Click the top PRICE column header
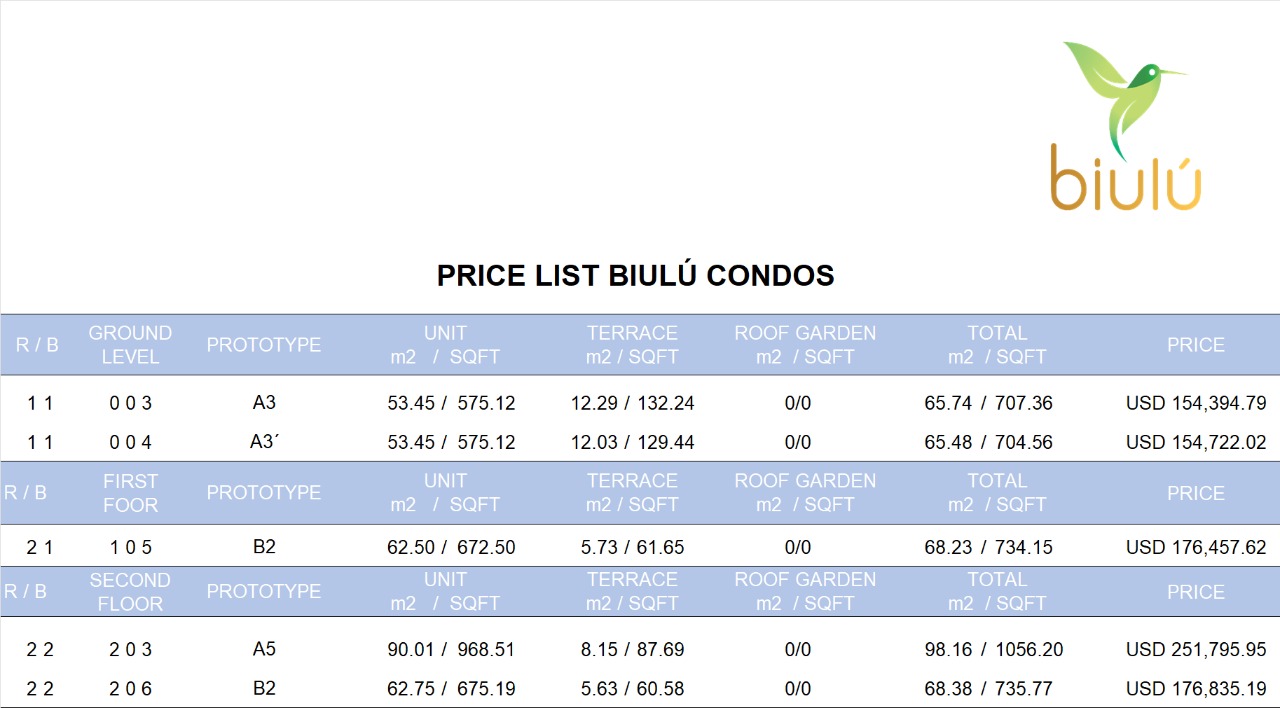This screenshot has width=1280, height=708. (x=1196, y=345)
